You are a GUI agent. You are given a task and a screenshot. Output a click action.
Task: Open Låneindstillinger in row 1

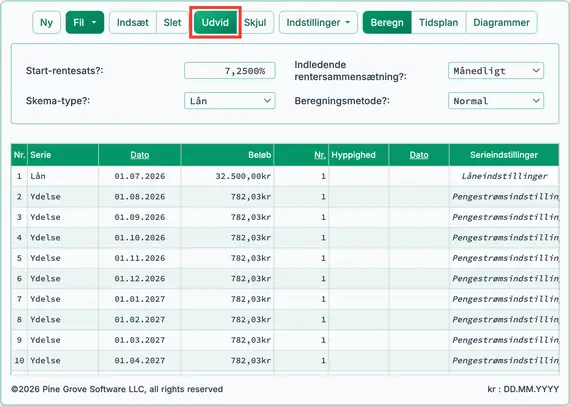504,176
